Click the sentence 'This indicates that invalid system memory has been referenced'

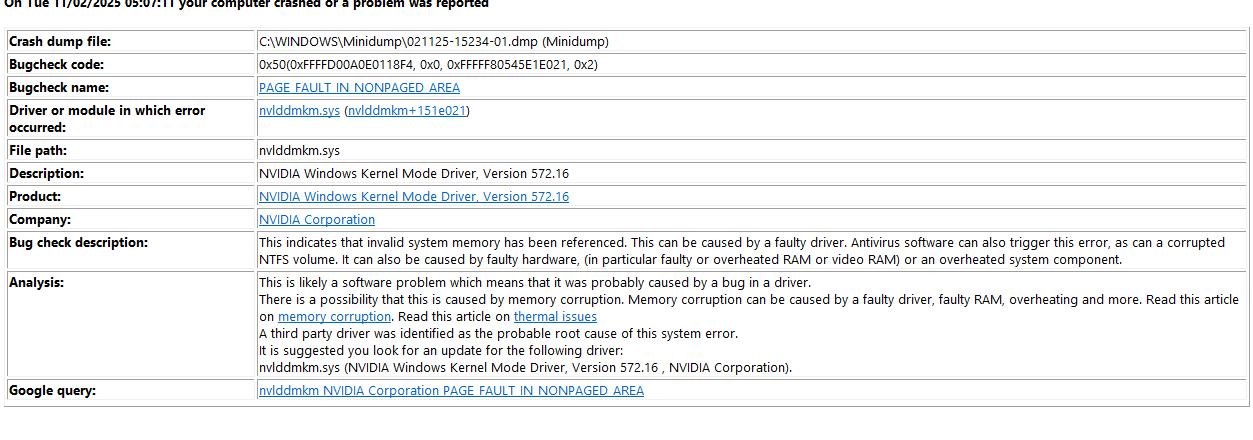pos(441,243)
